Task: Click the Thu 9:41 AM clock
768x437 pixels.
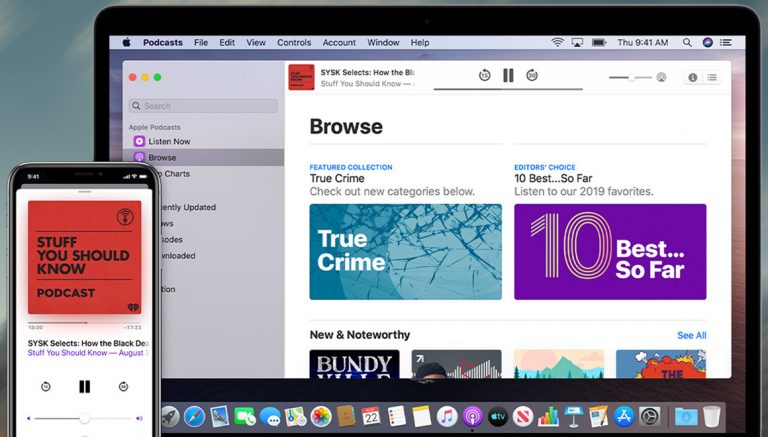Action: click(643, 43)
